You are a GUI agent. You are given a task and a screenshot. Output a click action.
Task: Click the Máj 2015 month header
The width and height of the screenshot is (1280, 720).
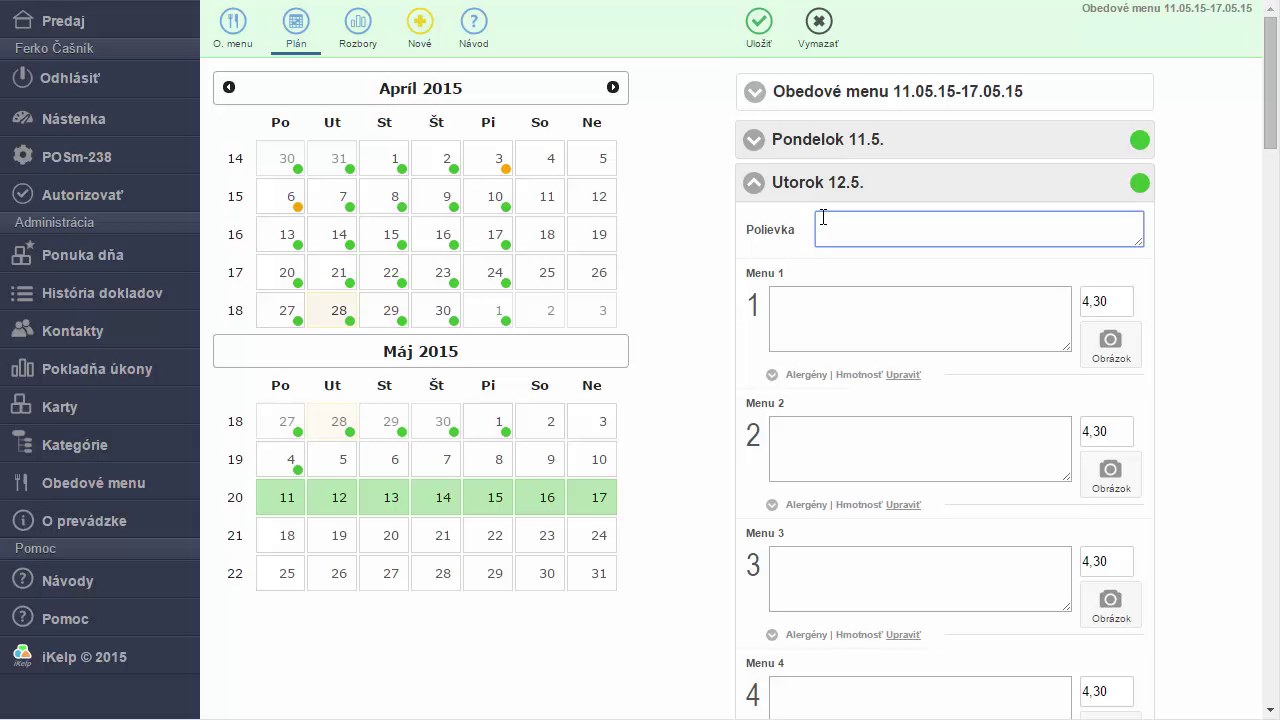pos(421,351)
